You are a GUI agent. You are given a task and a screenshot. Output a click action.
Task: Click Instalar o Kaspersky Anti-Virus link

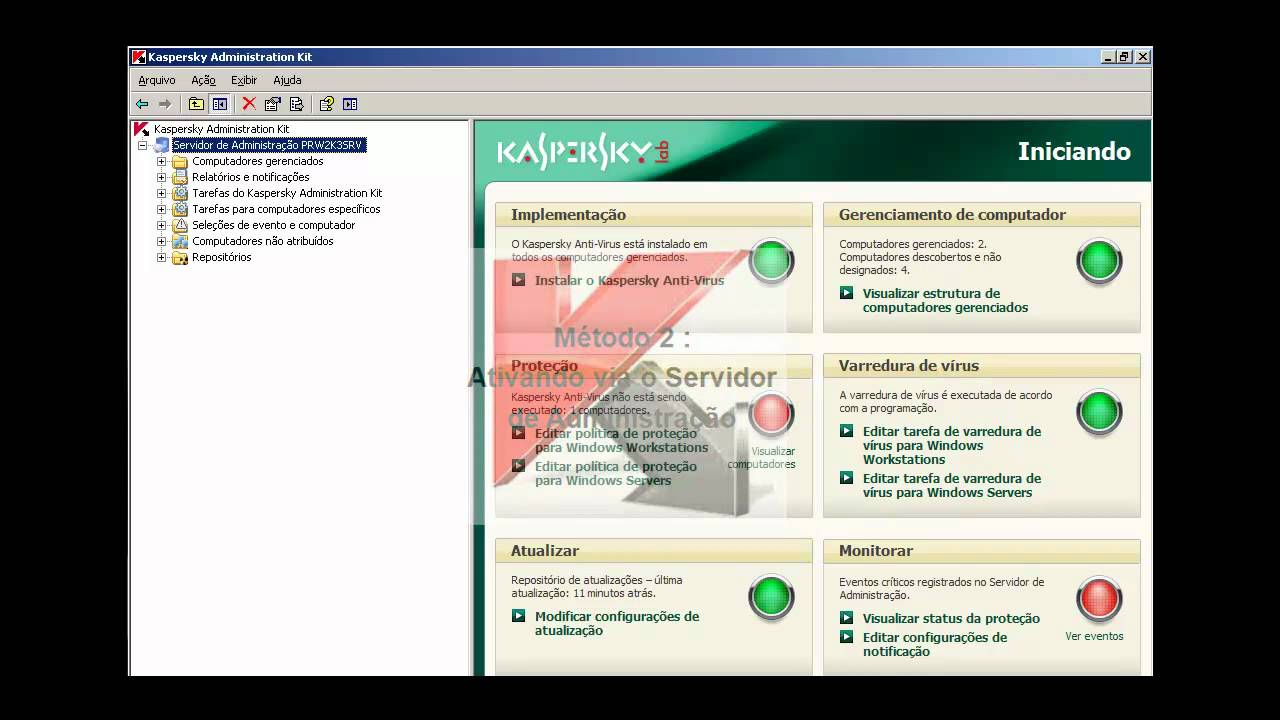click(x=629, y=281)
